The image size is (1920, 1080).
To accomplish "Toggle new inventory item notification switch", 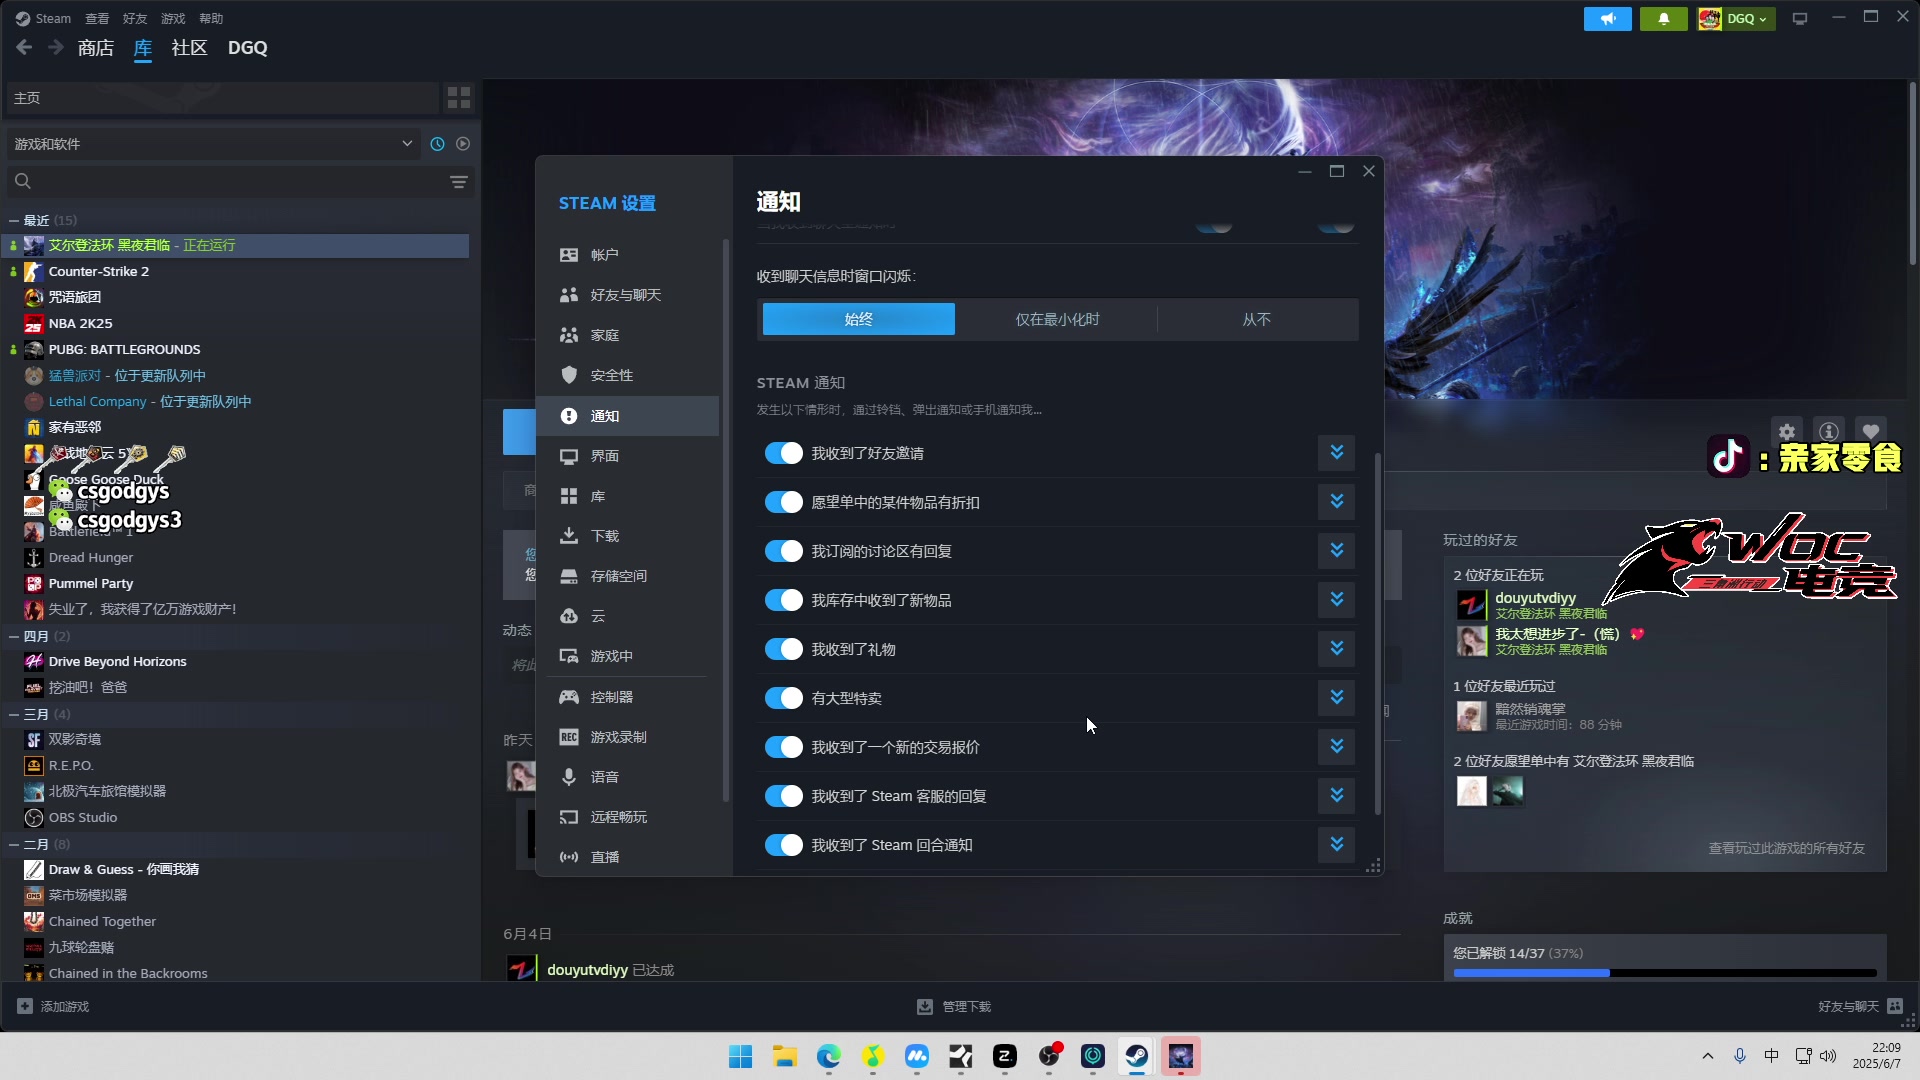I will point(784,600).
